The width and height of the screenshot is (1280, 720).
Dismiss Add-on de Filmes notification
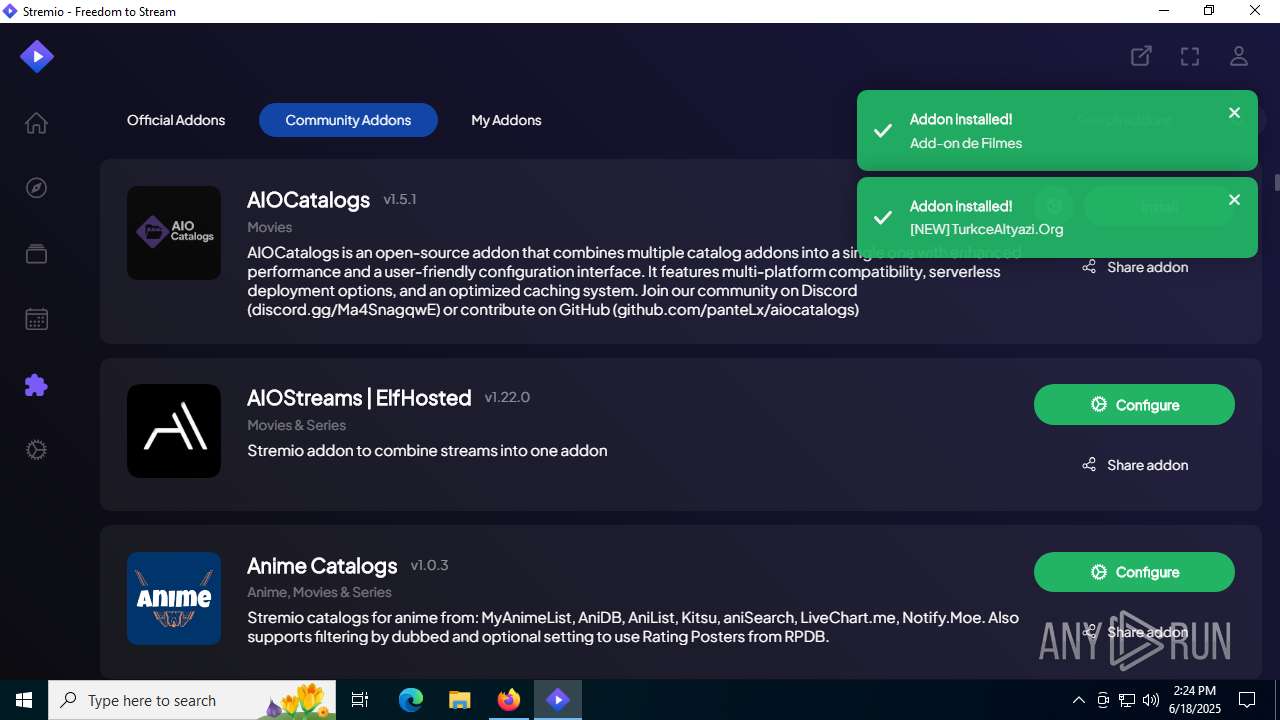(x=1234, y=113)
